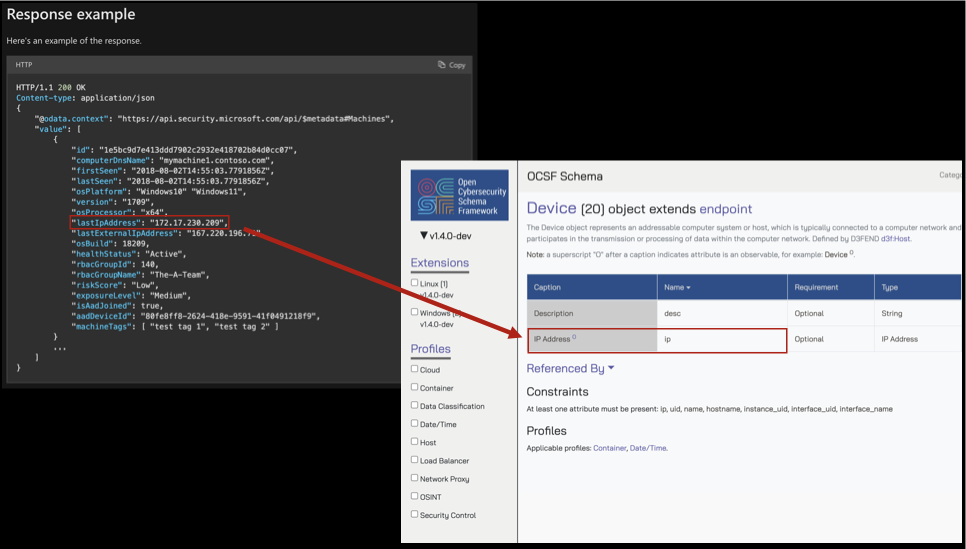The height and width of the screenshot is (549, 966).
Task: Check the Security Control profile checkbox
Action: pos(416,514)
